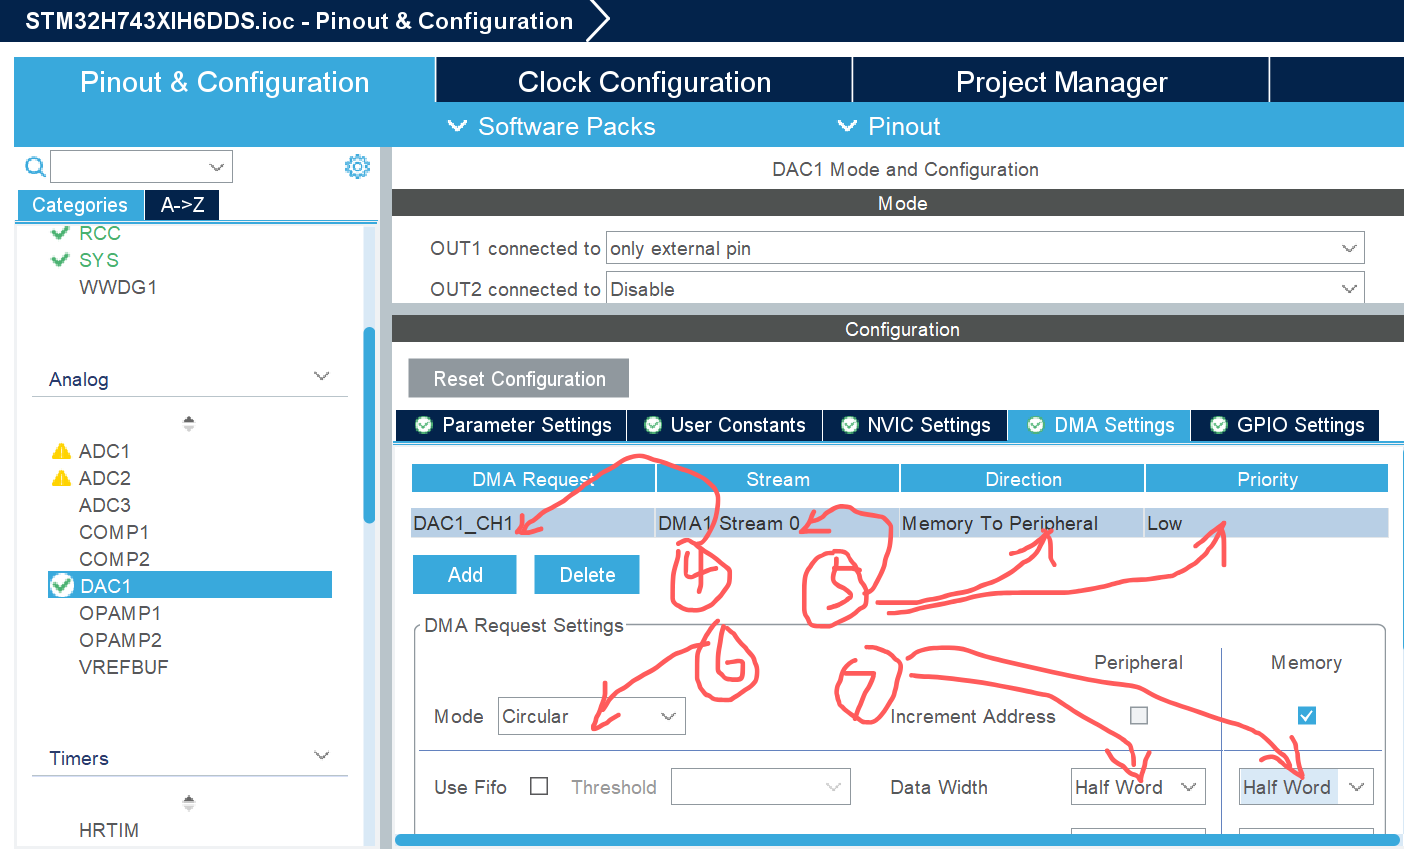Click the NVIC Settings tab check icon

[850, 425]
